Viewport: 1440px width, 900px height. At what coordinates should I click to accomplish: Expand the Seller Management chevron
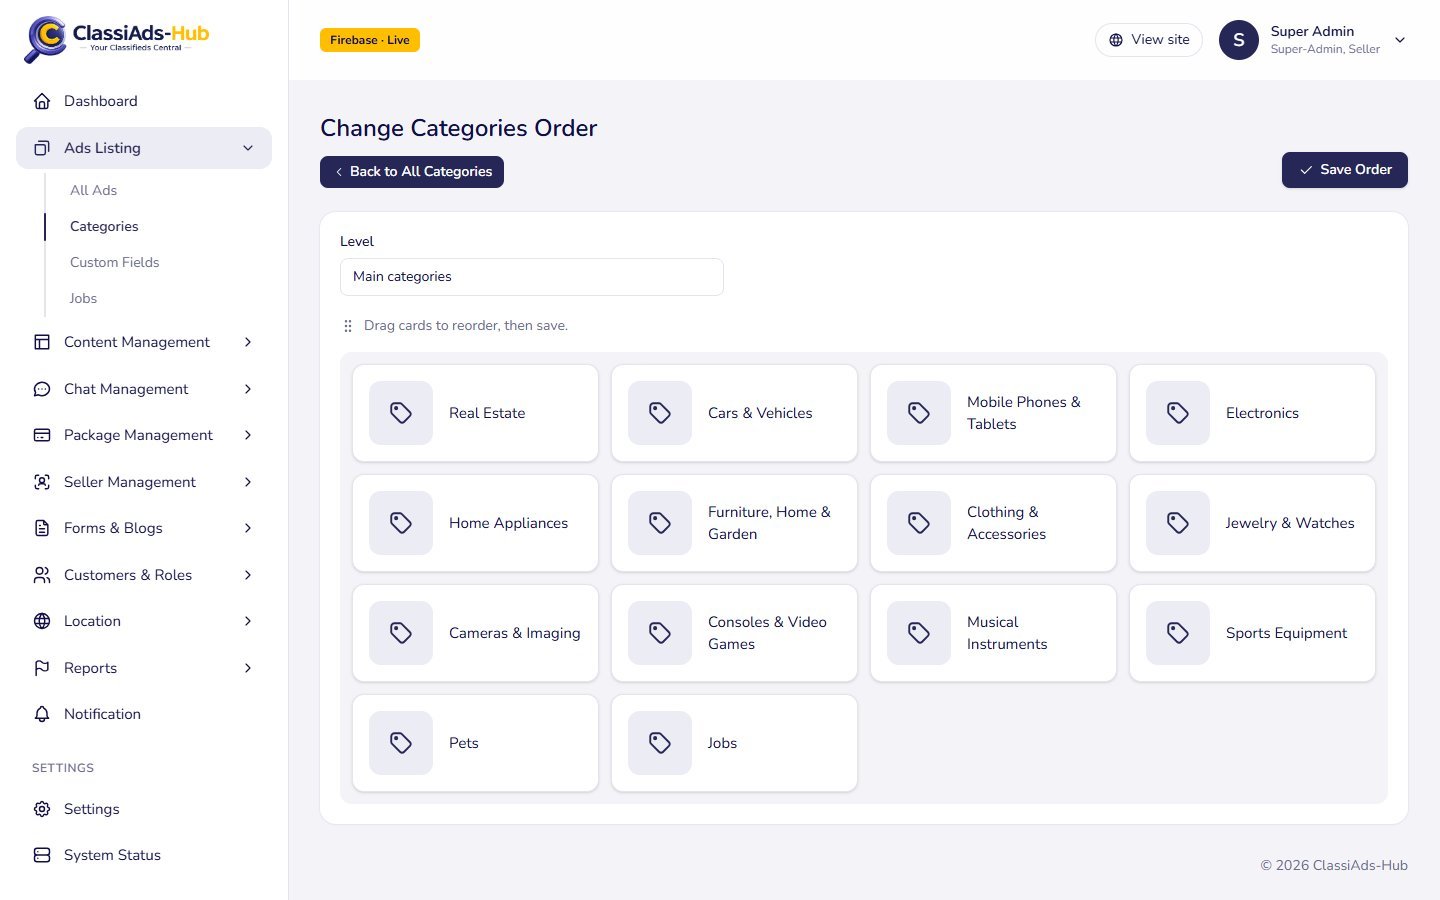pyautogui.click(x=248, y=482)
